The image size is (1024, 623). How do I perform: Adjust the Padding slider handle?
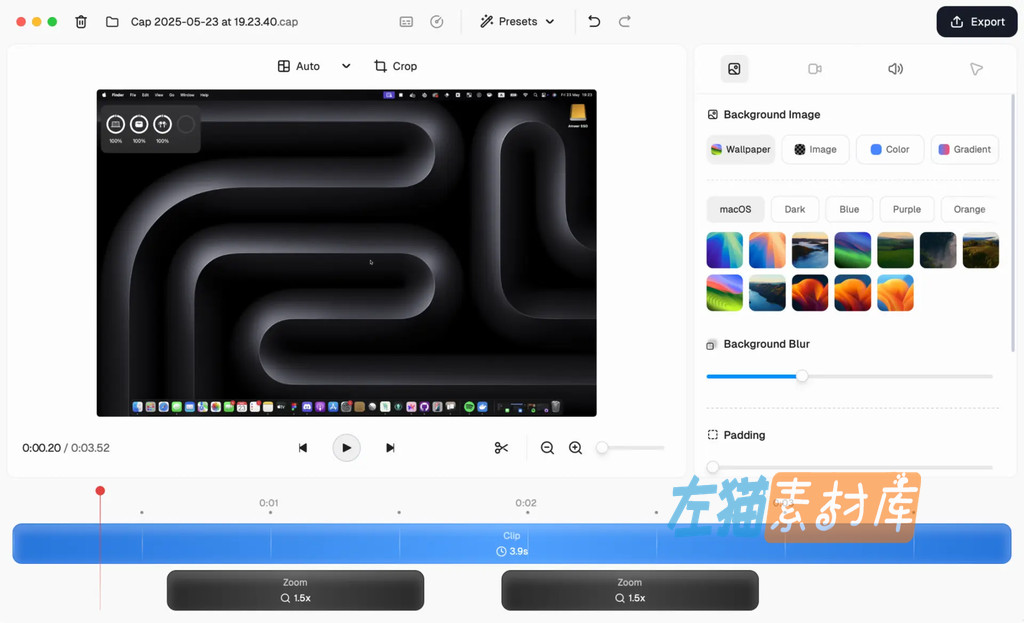pos(713,467)
